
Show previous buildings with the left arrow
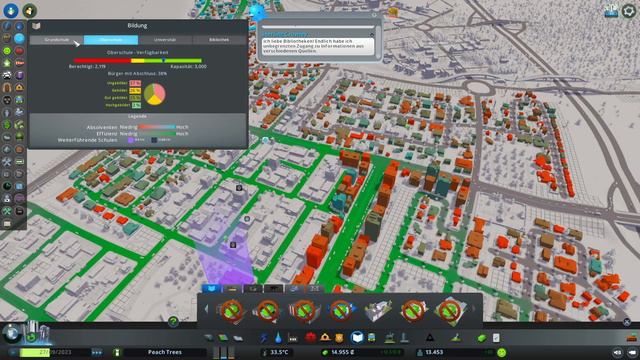(206, 309)
